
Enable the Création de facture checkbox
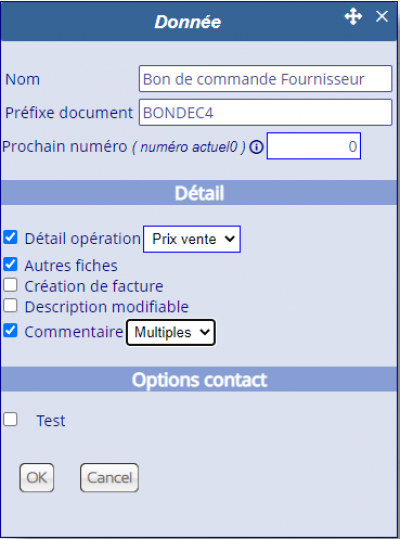pos(10,285)
